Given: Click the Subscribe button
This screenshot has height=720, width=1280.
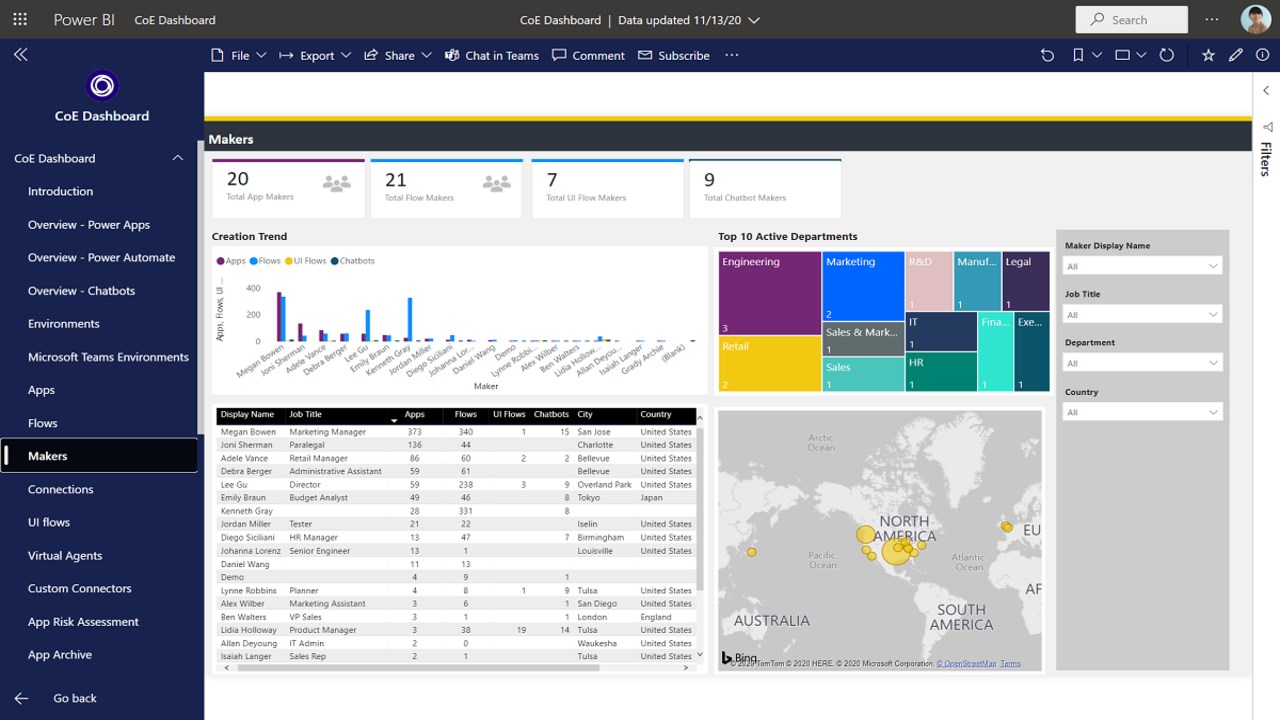Looking at the screenshot, I should (673, 55).
